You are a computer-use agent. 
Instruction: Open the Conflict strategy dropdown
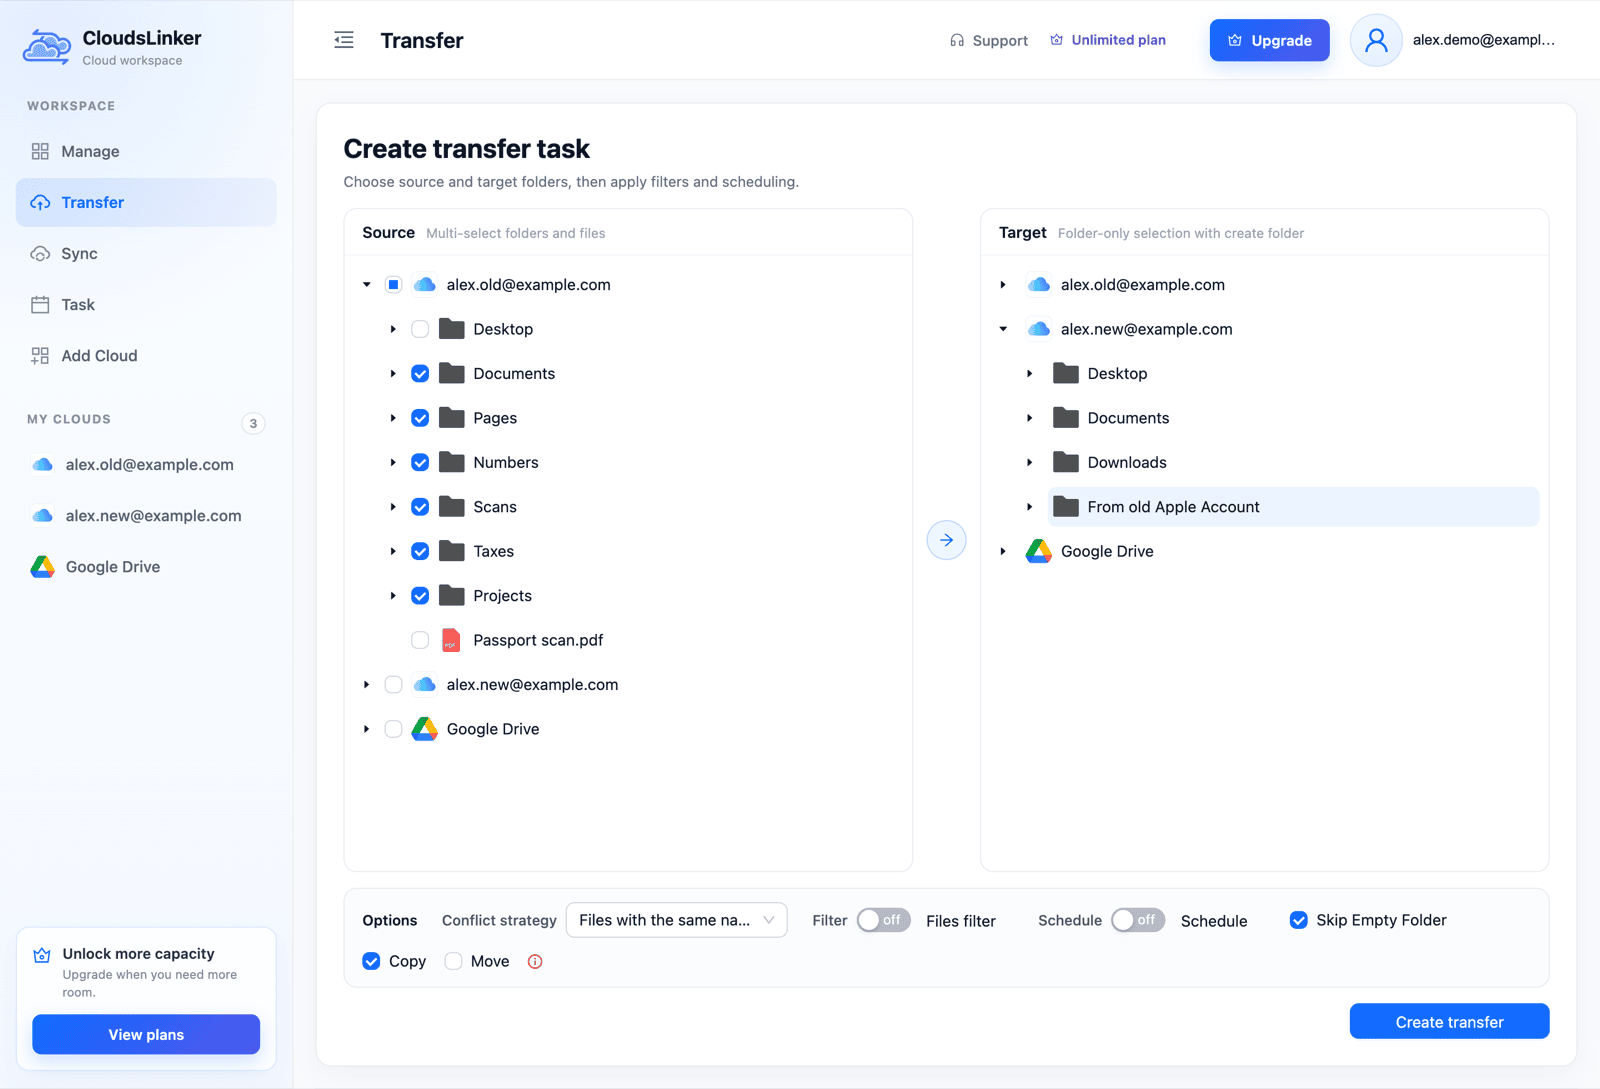tap(677, 920)
